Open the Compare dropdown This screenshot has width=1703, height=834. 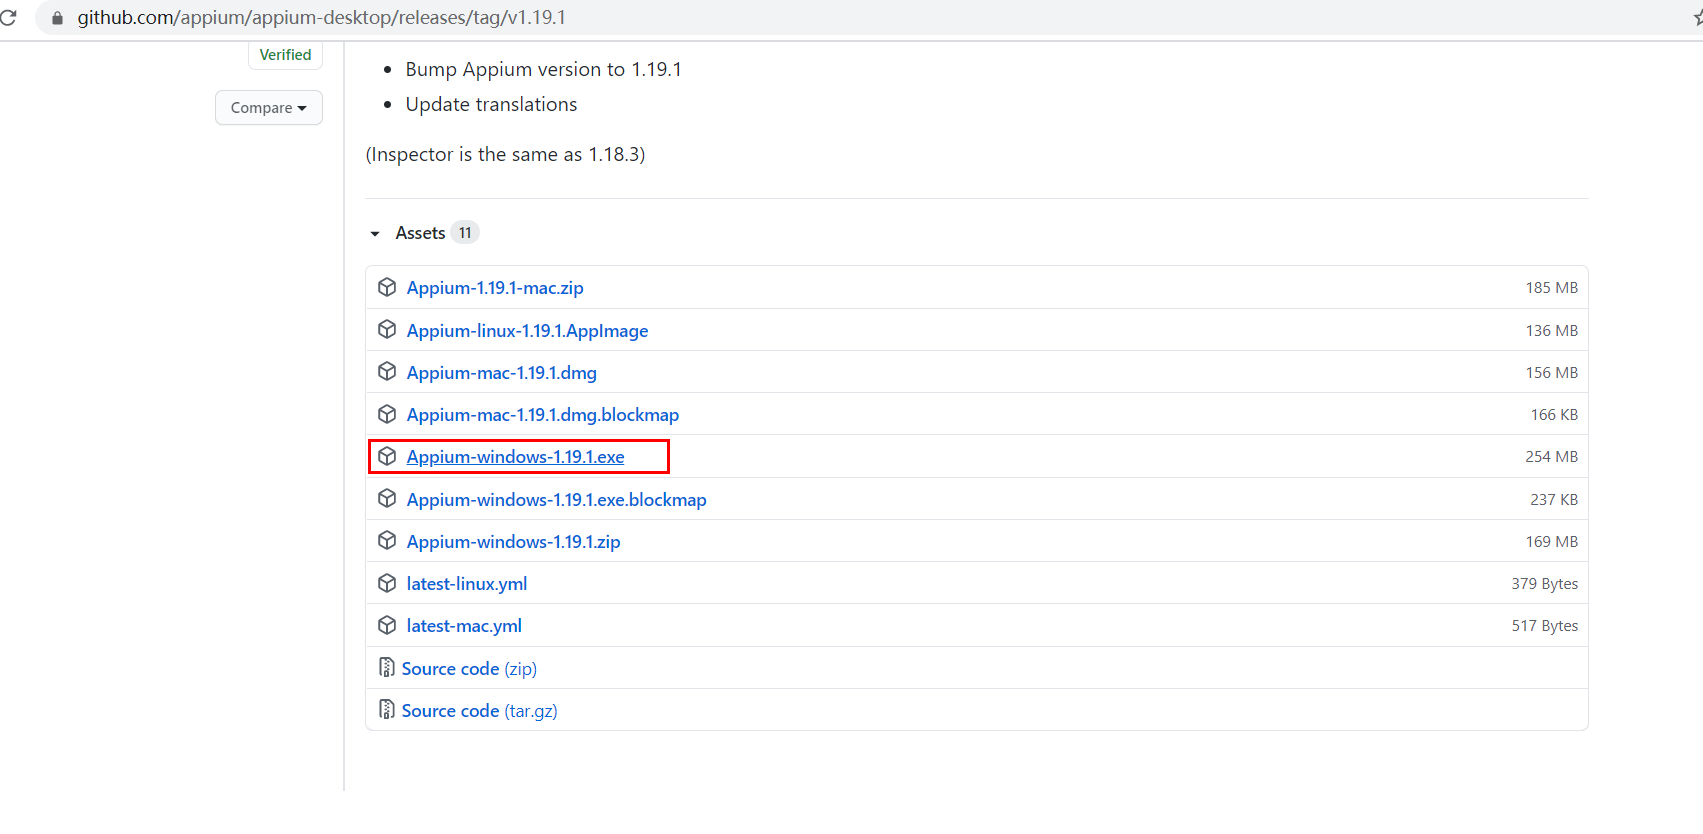click(269, 108)
